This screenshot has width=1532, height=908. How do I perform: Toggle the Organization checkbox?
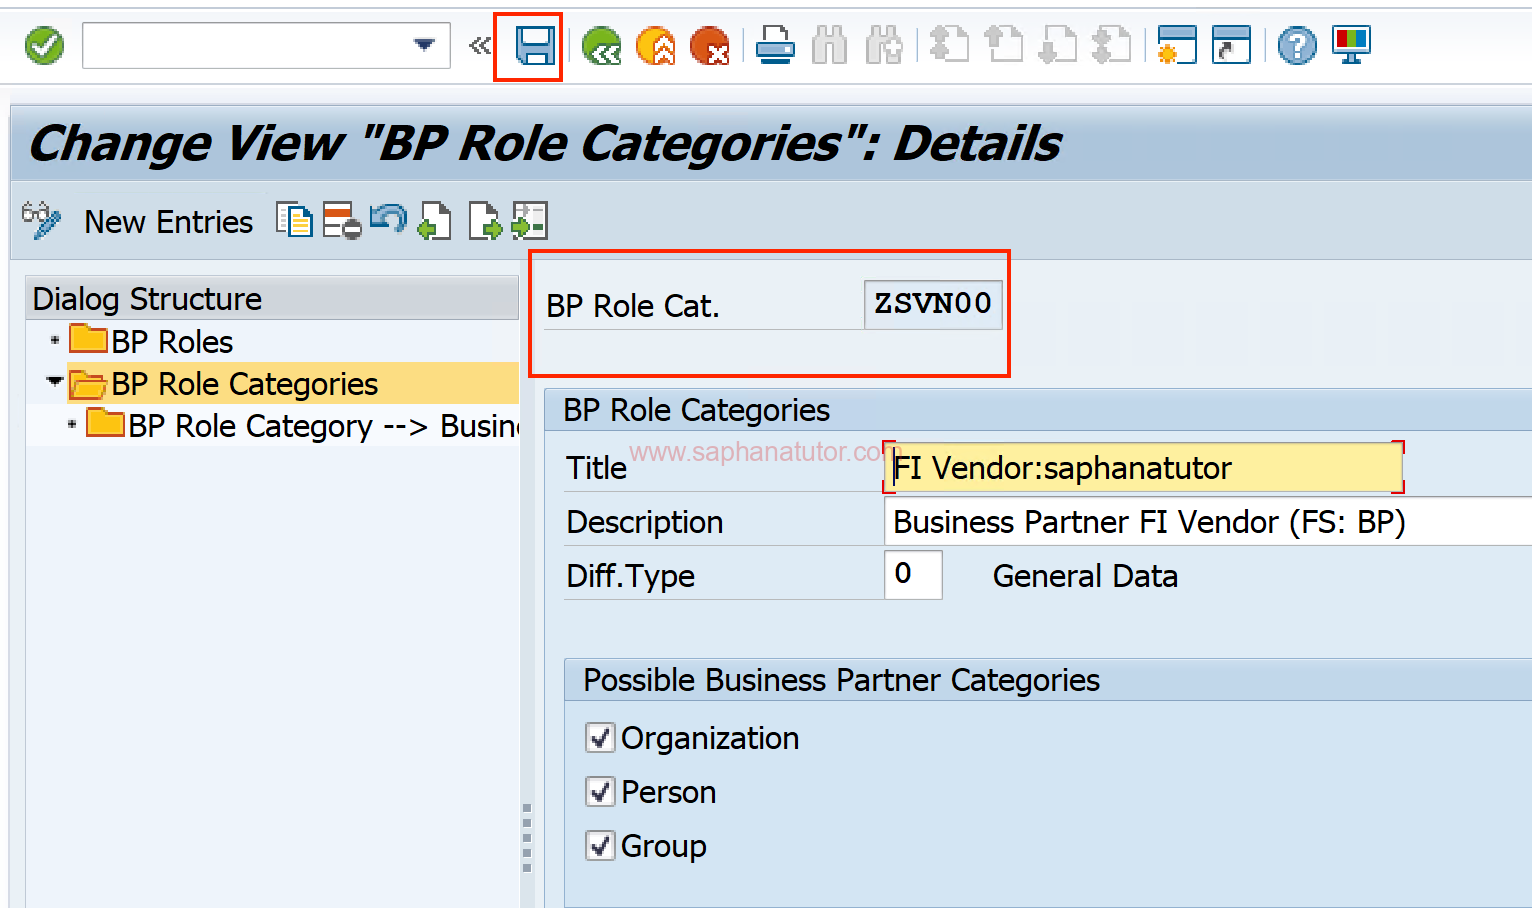(600, 738)
